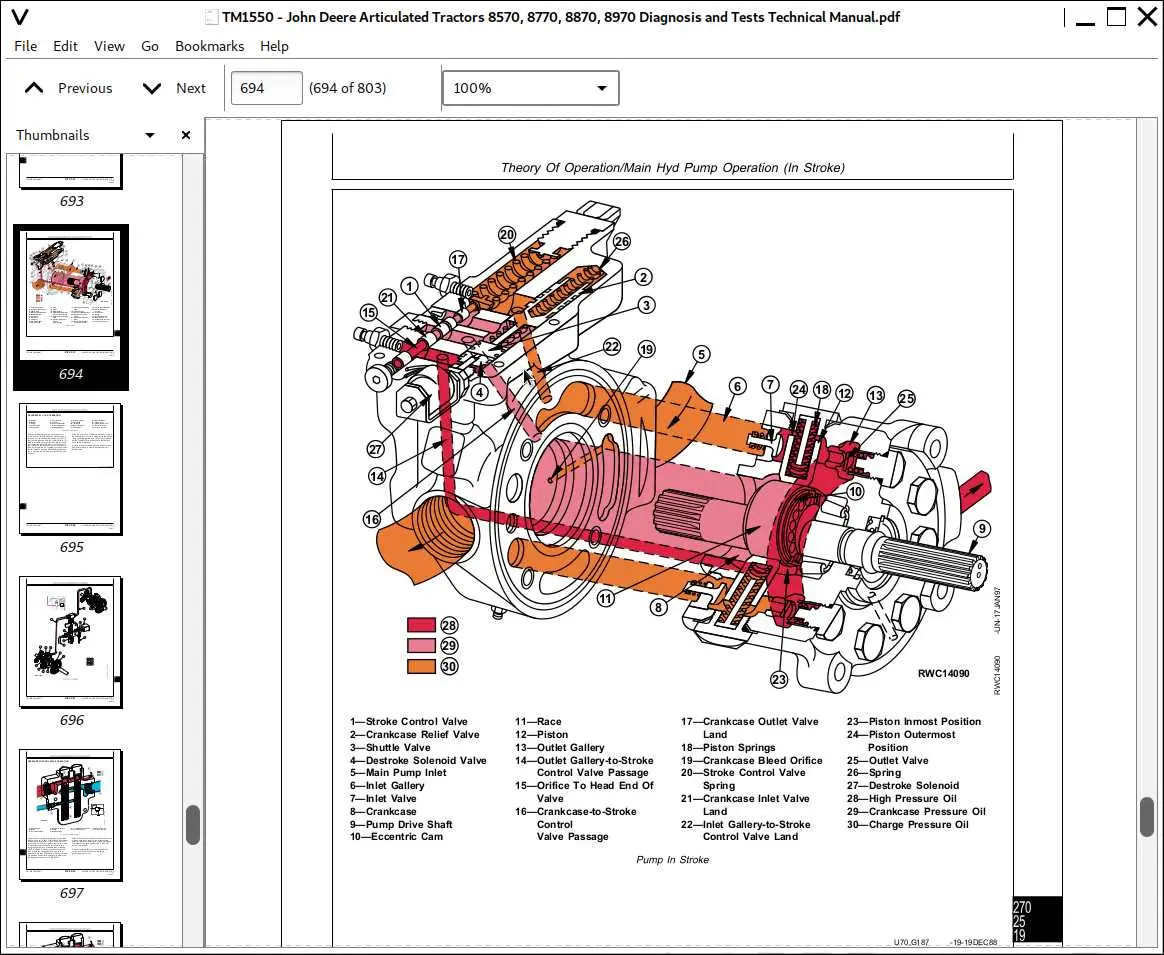
Task: Click the Next page down-arrow icon
Action: (151, 88)
